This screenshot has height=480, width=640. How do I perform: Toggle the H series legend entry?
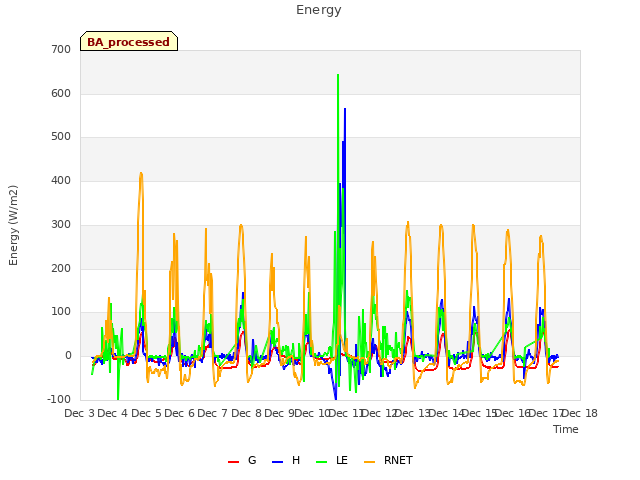pos(286,460)
